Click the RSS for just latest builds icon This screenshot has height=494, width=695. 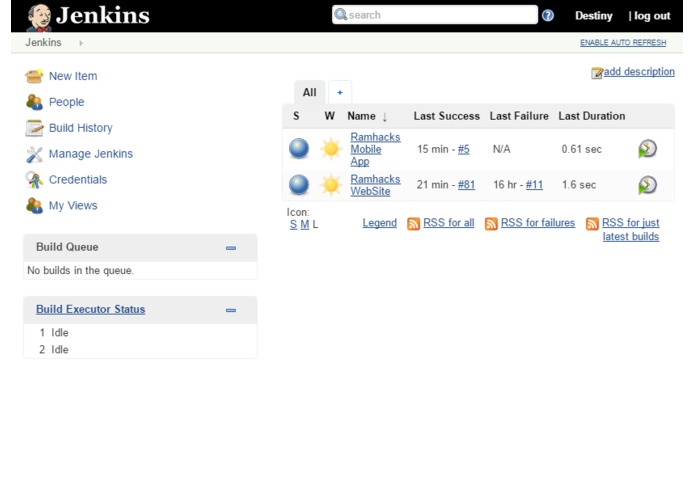(592, 224)
